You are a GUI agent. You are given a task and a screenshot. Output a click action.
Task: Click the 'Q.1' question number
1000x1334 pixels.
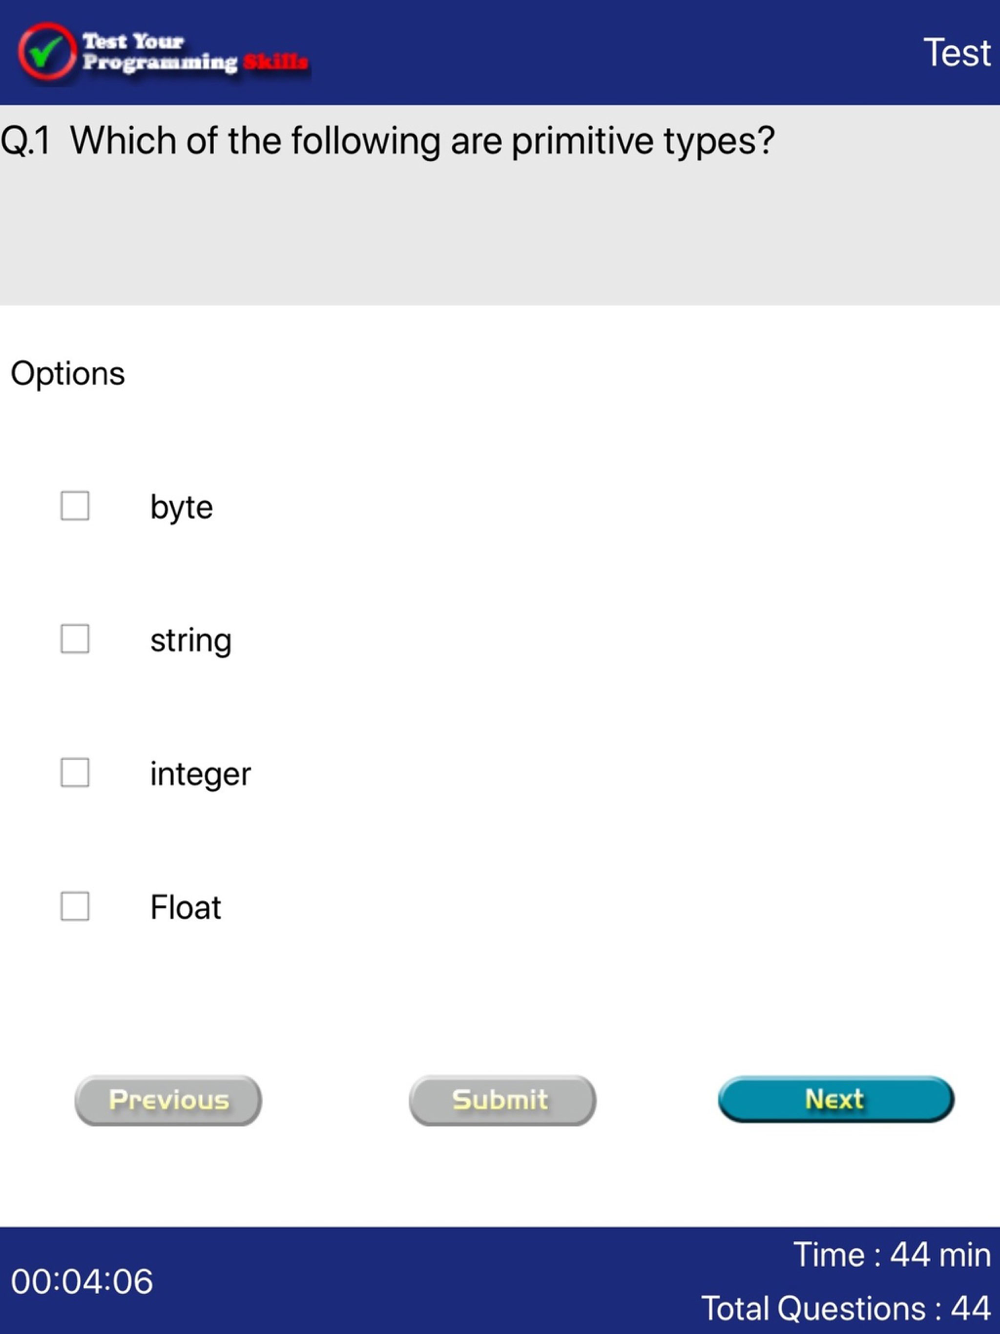[26, 141]
